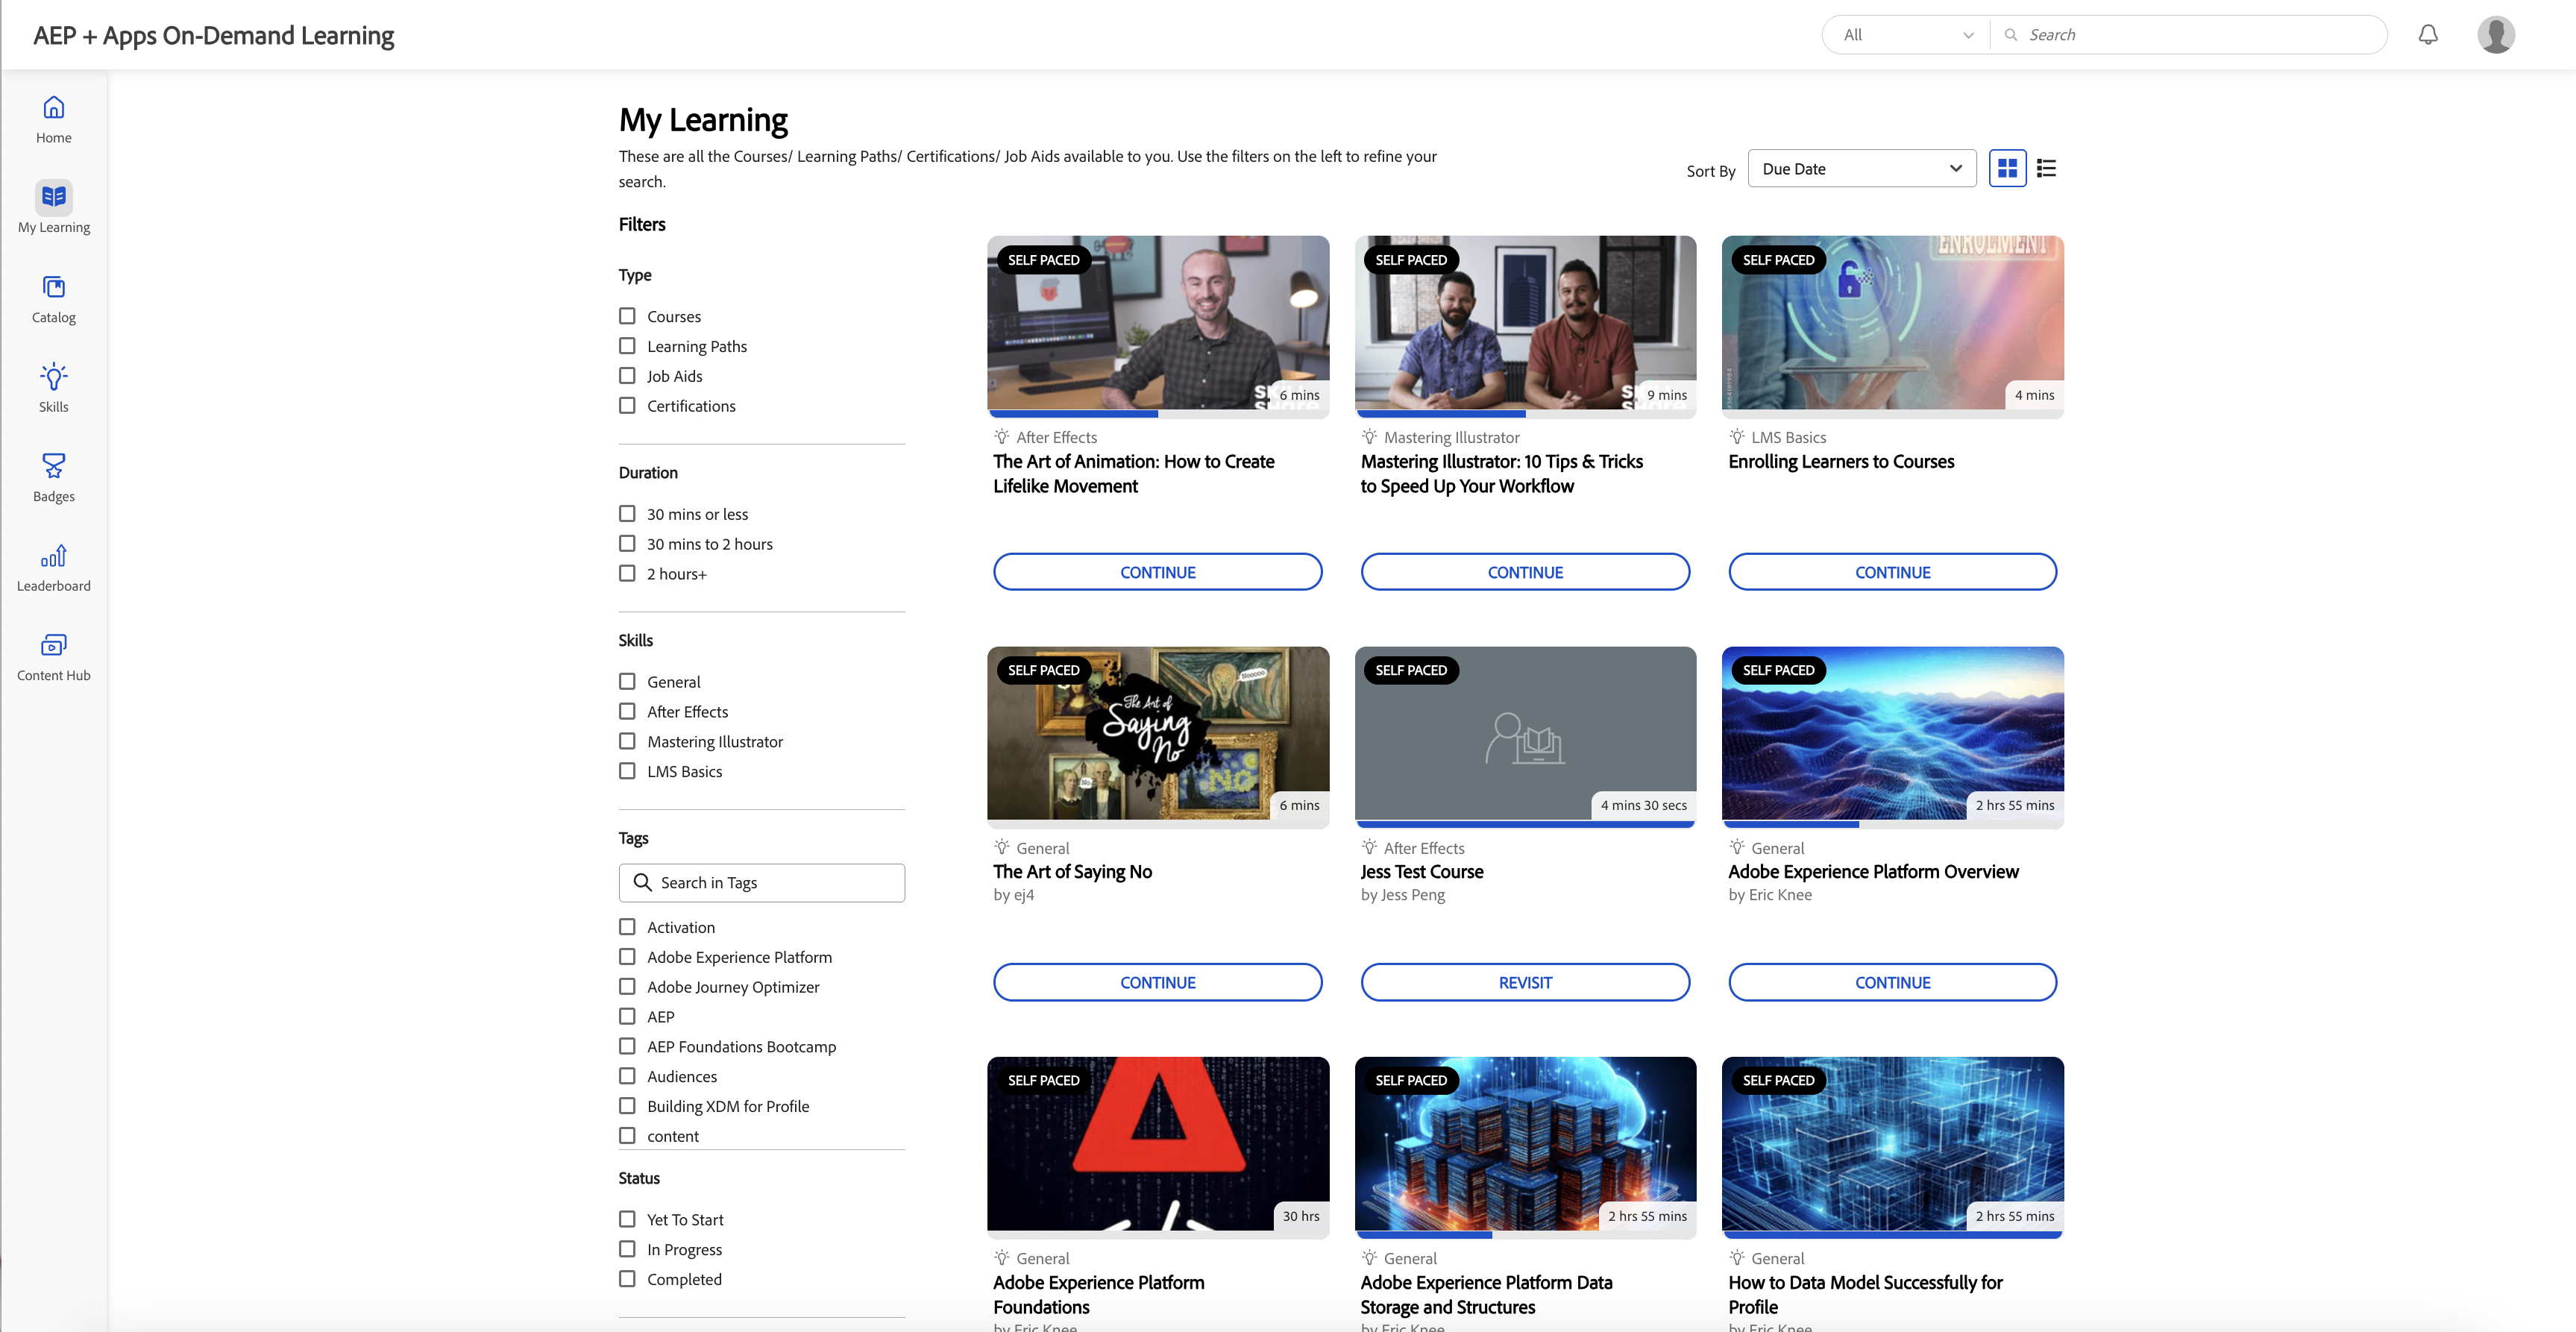Screen dimensions: 2576x1332
Task: Select the Yet To Start status
Action: pyautogui.click(x=627, y=1220)
